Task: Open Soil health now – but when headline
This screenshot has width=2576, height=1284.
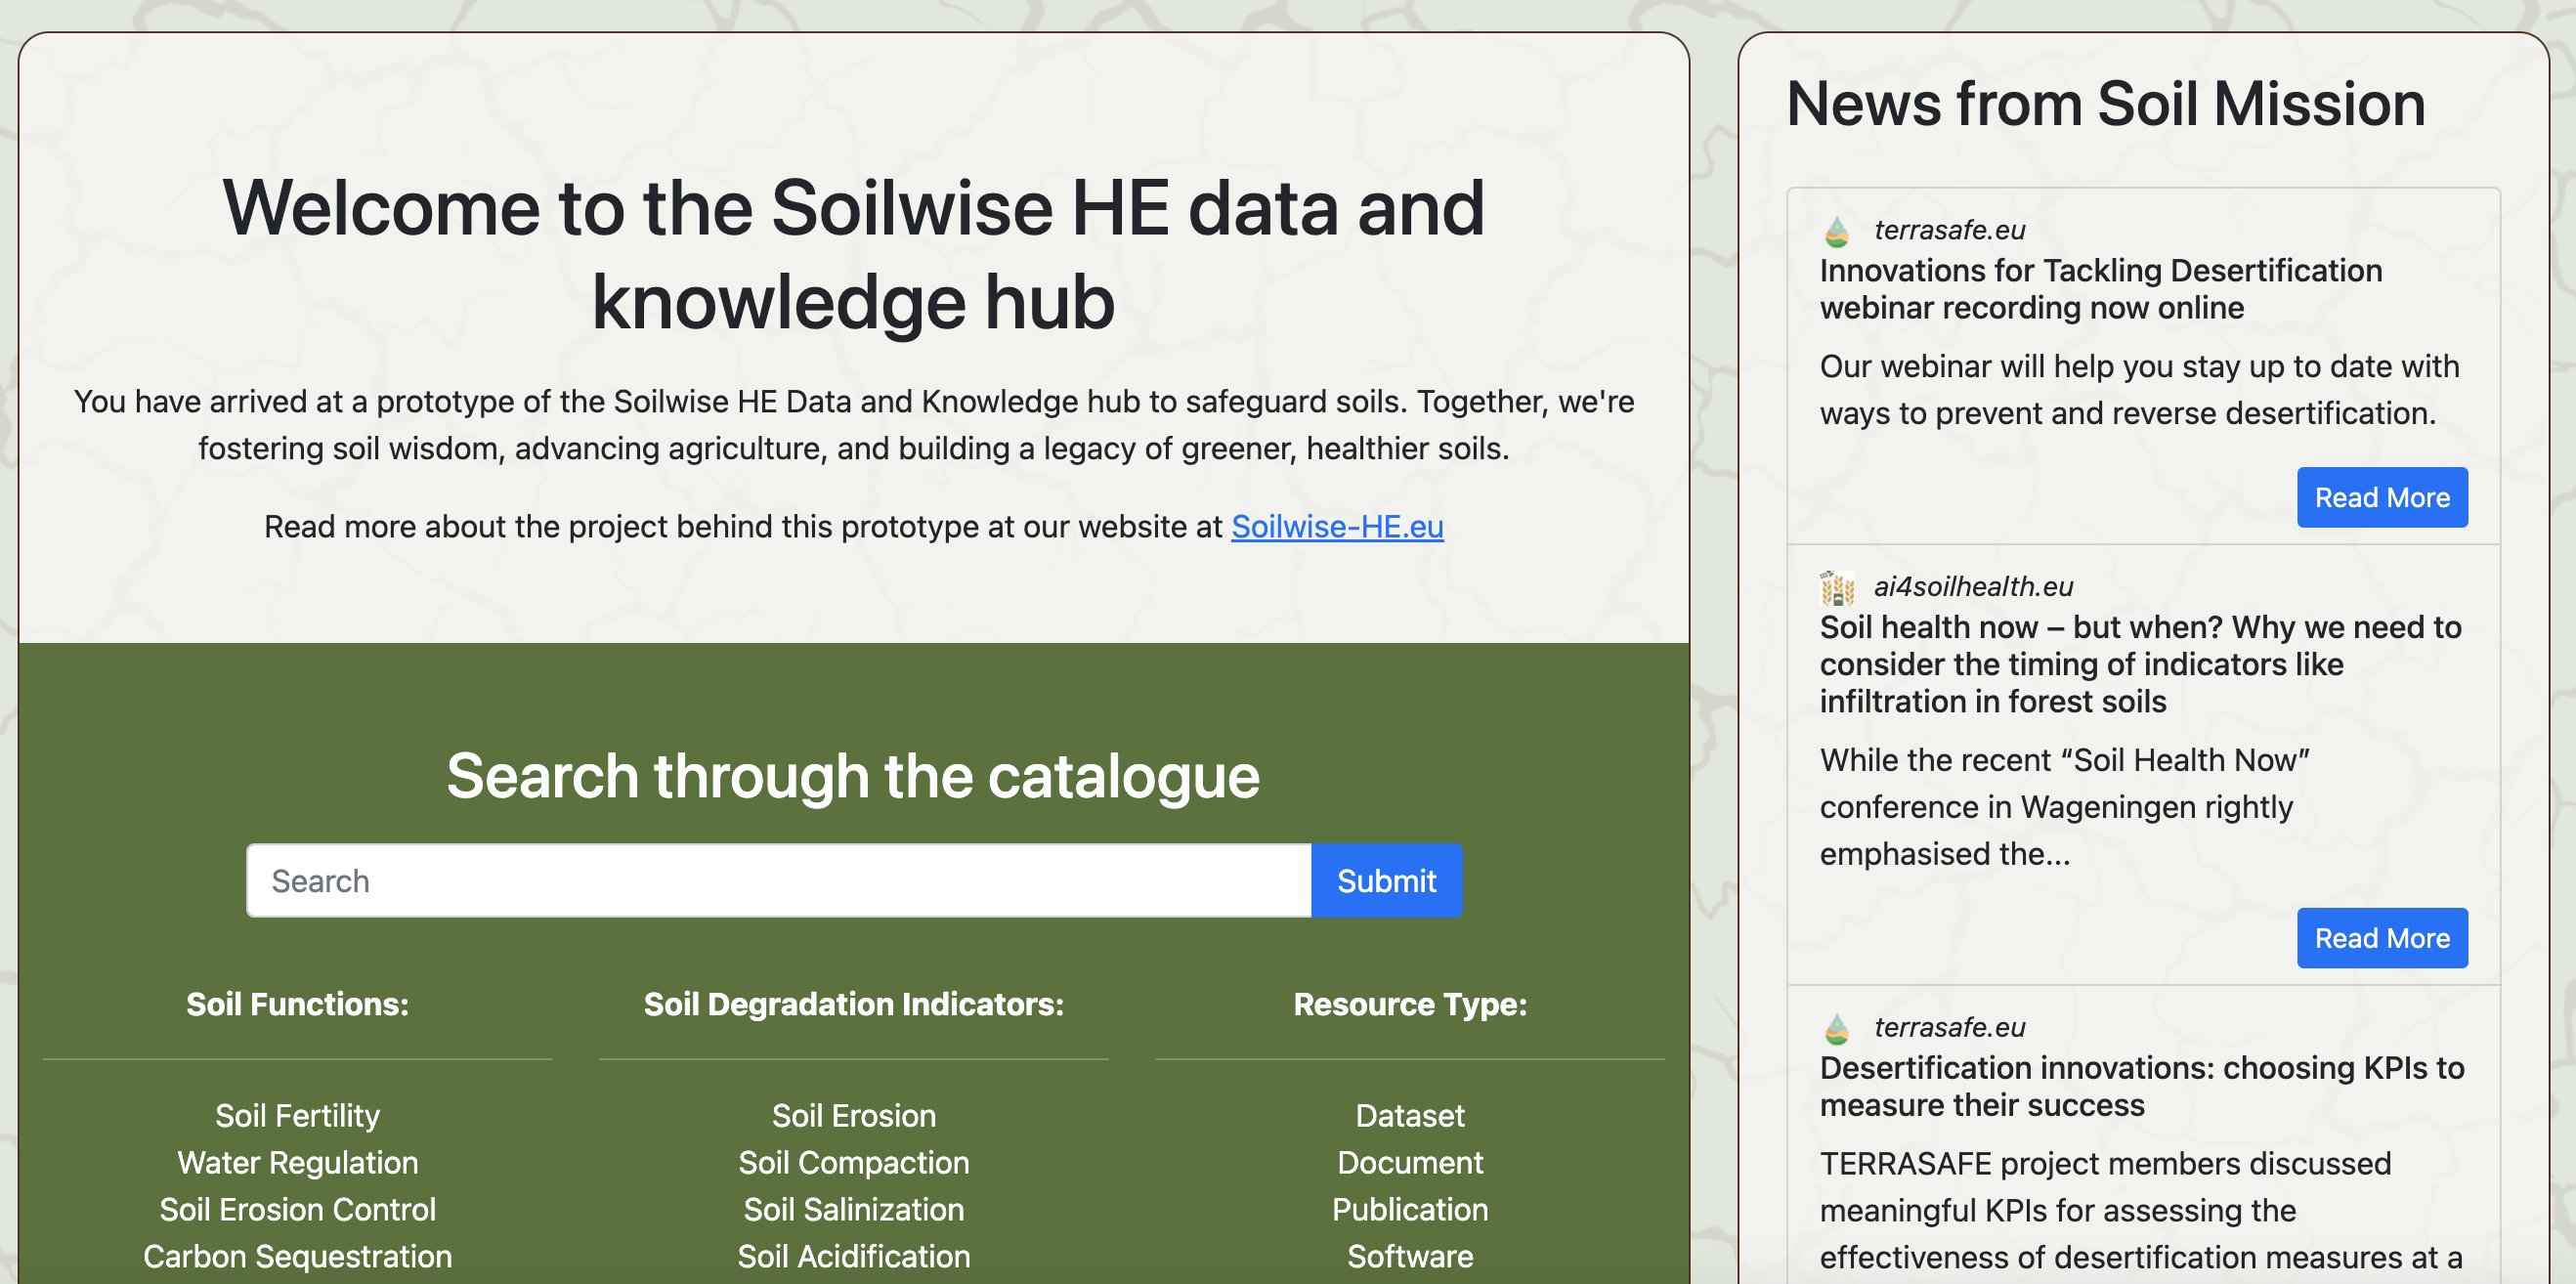Action: click(x=2141, y=664)
